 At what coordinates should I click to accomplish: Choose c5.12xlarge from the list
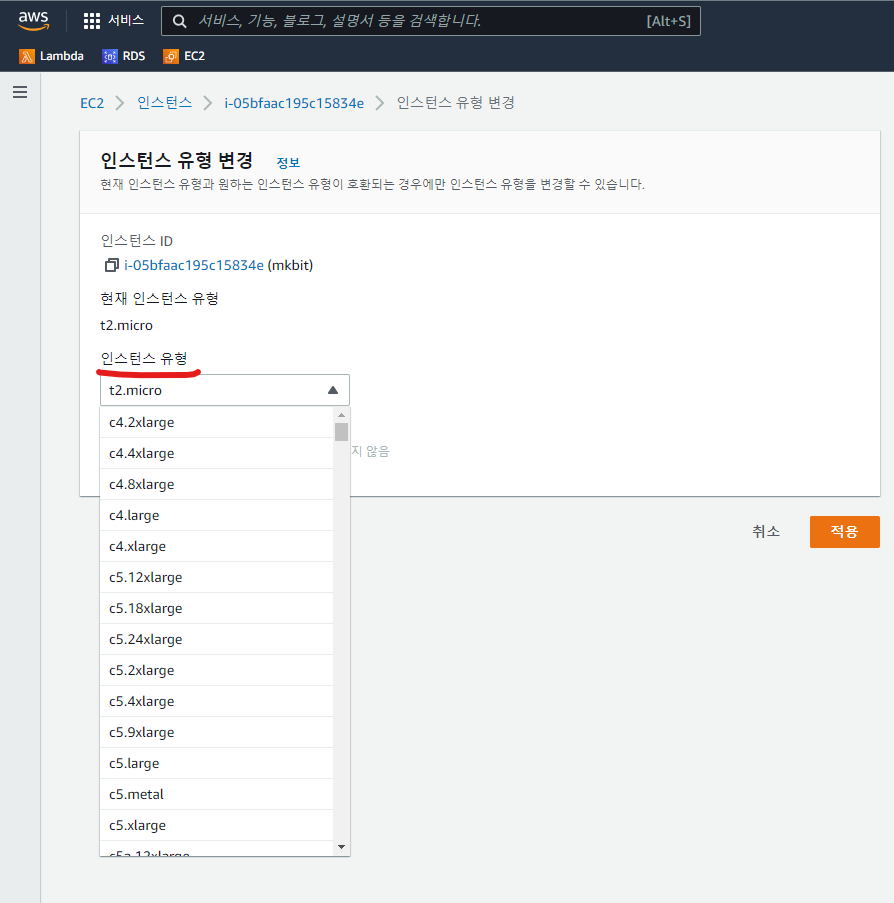217,578
